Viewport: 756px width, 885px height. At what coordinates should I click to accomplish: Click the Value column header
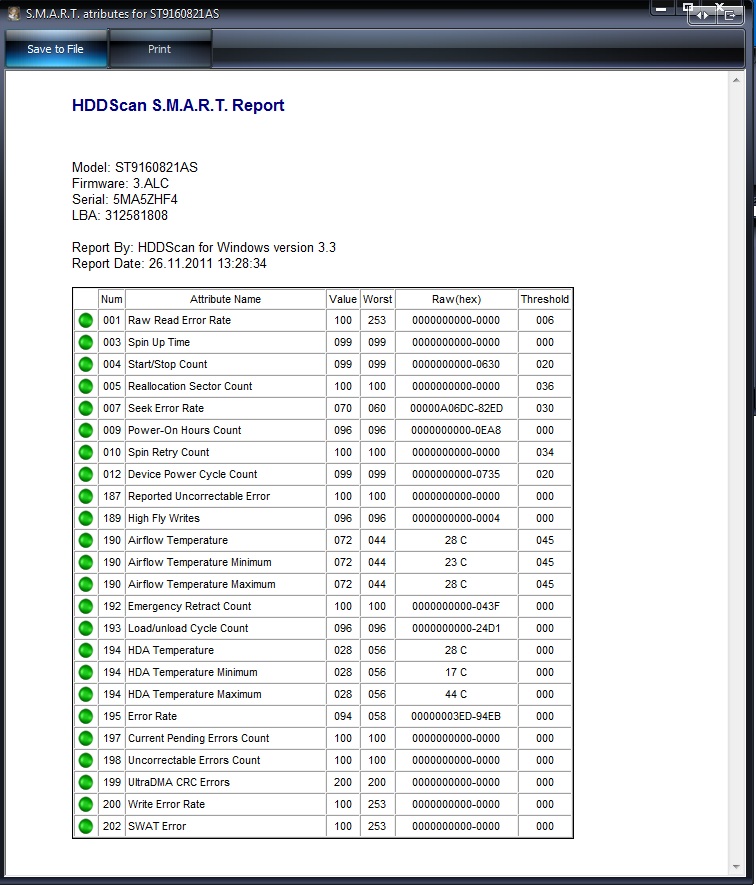point(343,299)
